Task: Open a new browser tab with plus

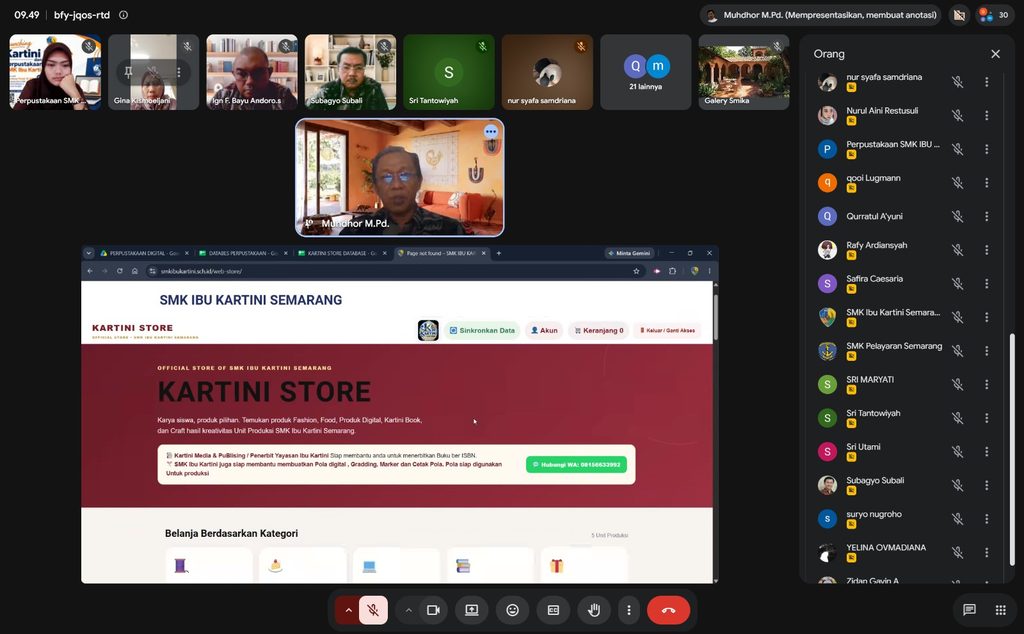Action: [x=499, y=253]
